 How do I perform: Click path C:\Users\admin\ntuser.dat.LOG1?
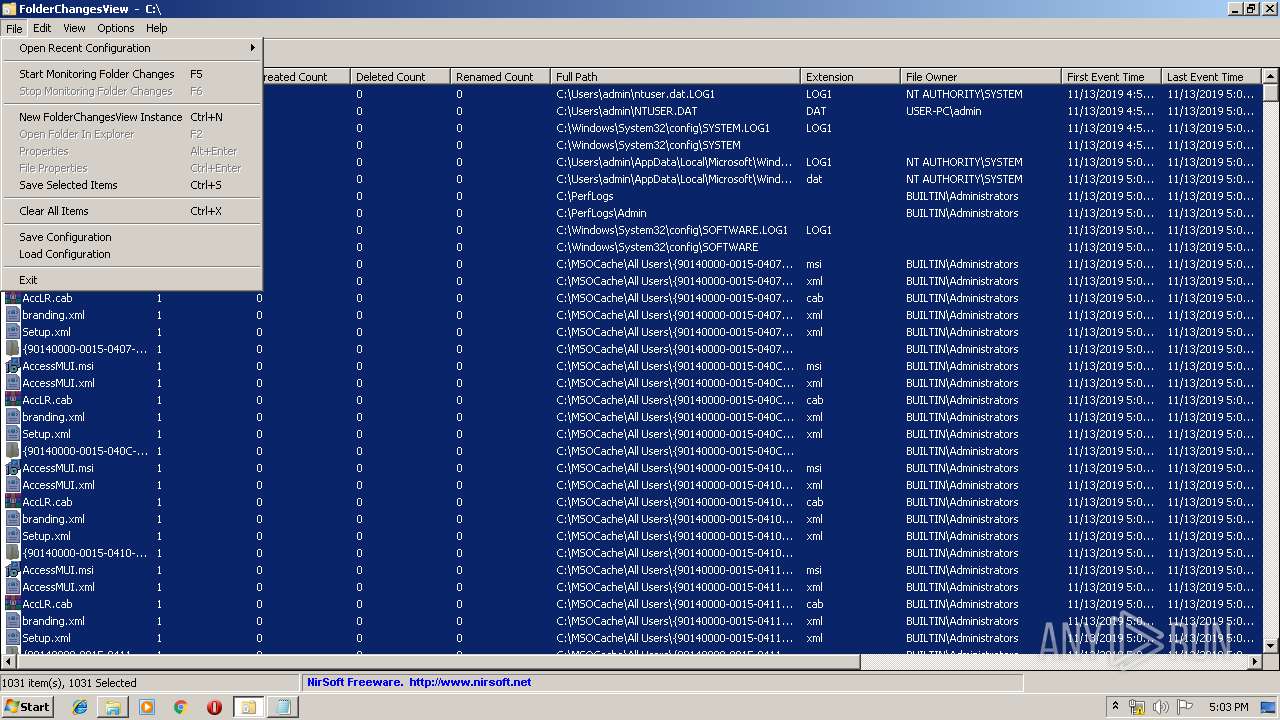(635, 94)
